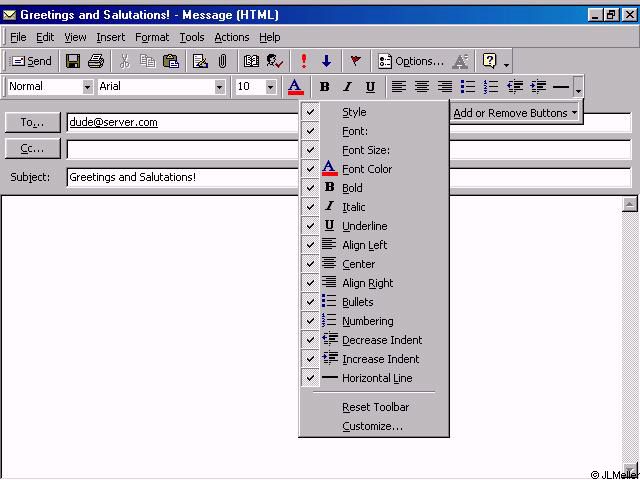Expand the Arial font name dropdown
640x480 pixels.
220,87
